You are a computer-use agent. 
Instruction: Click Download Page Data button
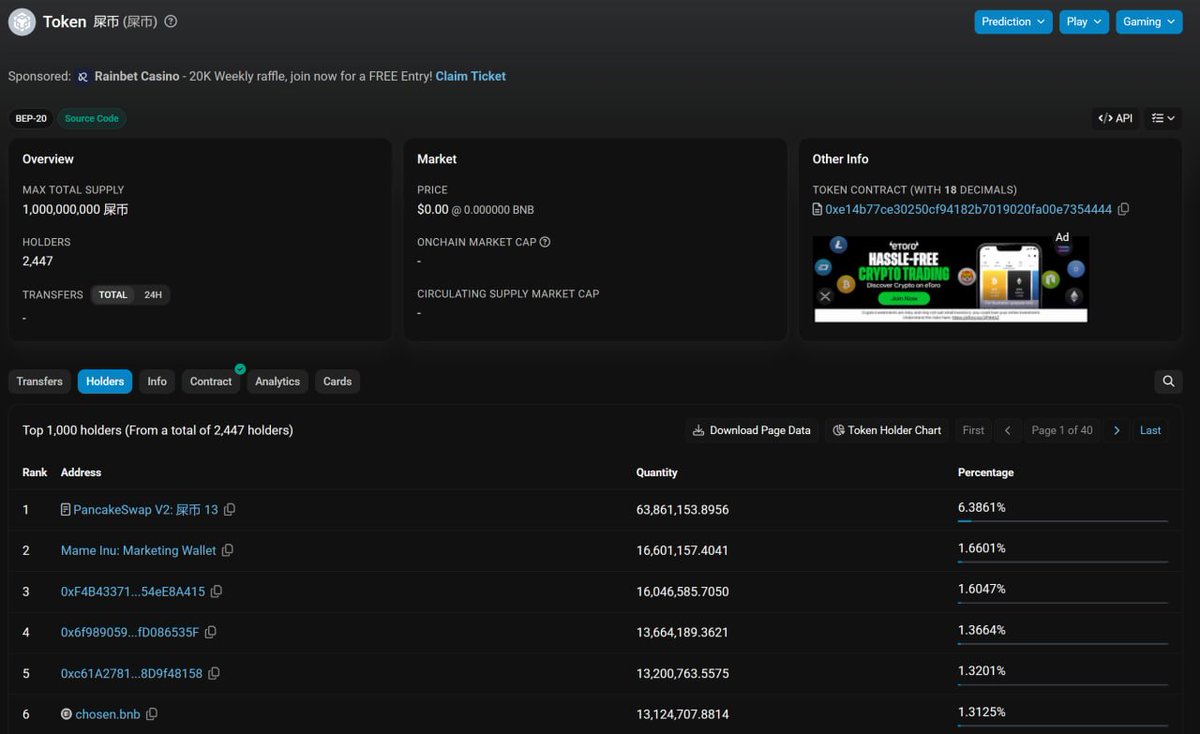pos(751,430)
